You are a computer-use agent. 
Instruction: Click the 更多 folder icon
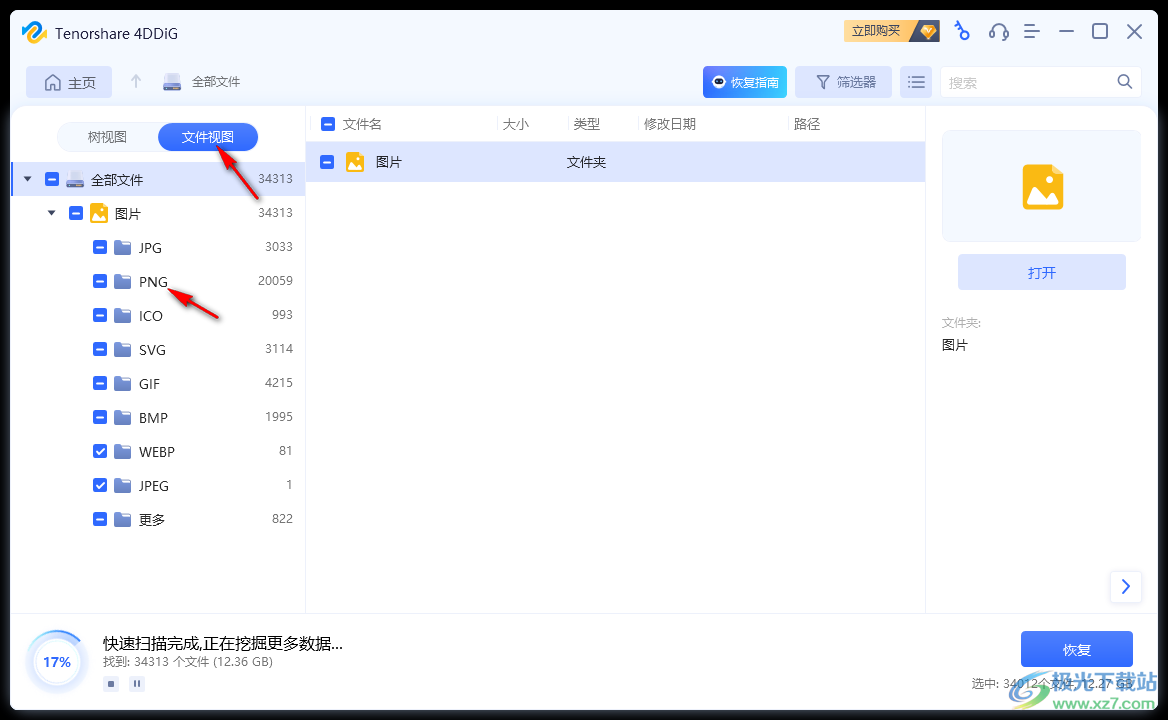pyautogui.click(x=123, y=519)
